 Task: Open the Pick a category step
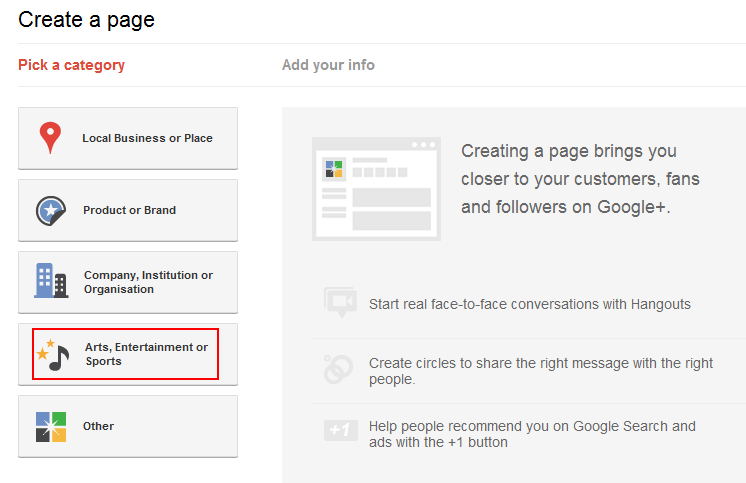tap(71, 65)
